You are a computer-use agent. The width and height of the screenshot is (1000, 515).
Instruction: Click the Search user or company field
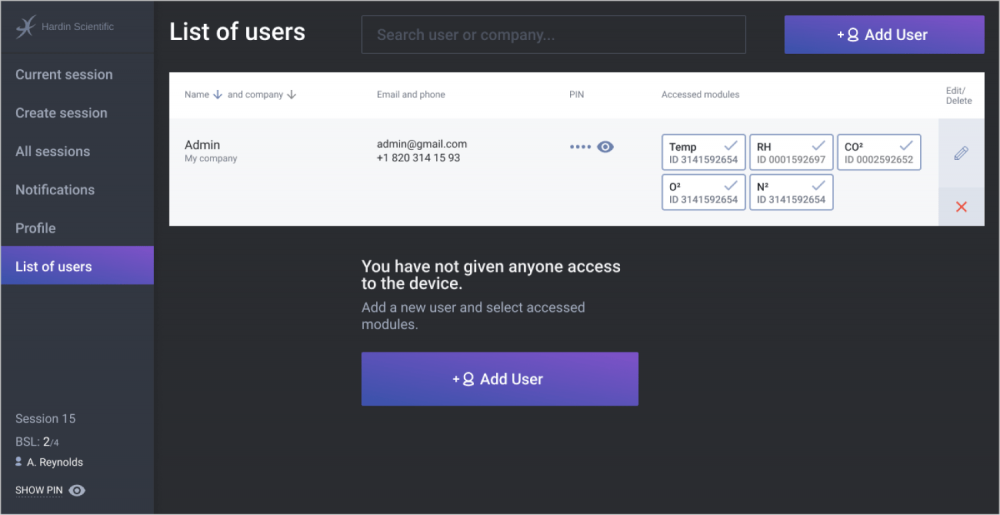(553, 35)
